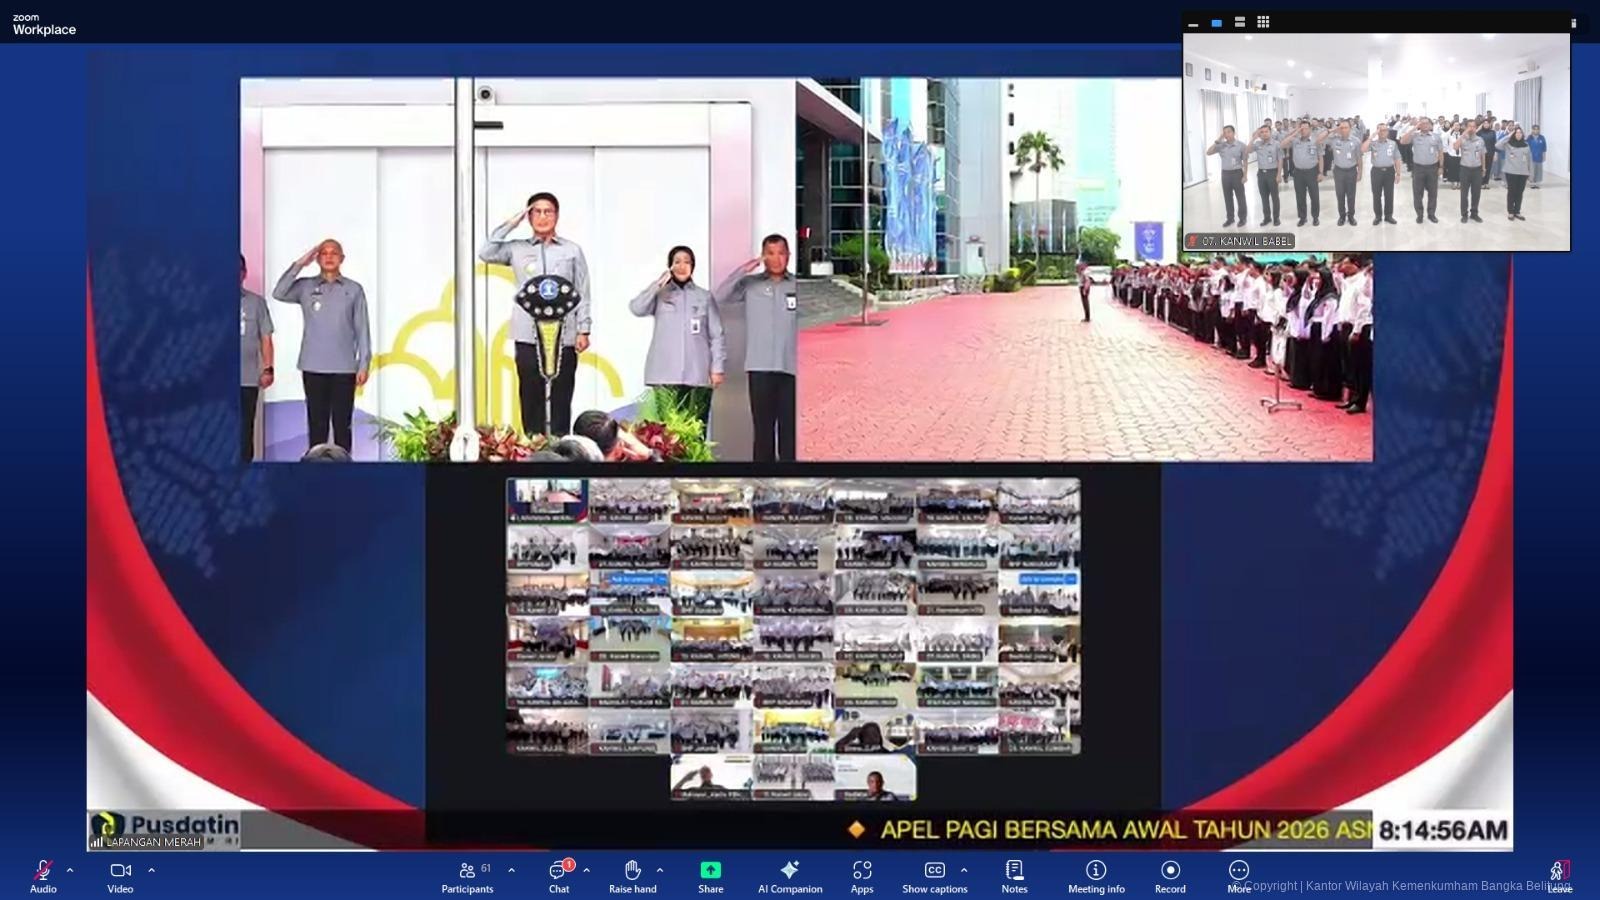Open Notes
1600x900 pixels.
pyautogui.click(x=1014, y=871)
